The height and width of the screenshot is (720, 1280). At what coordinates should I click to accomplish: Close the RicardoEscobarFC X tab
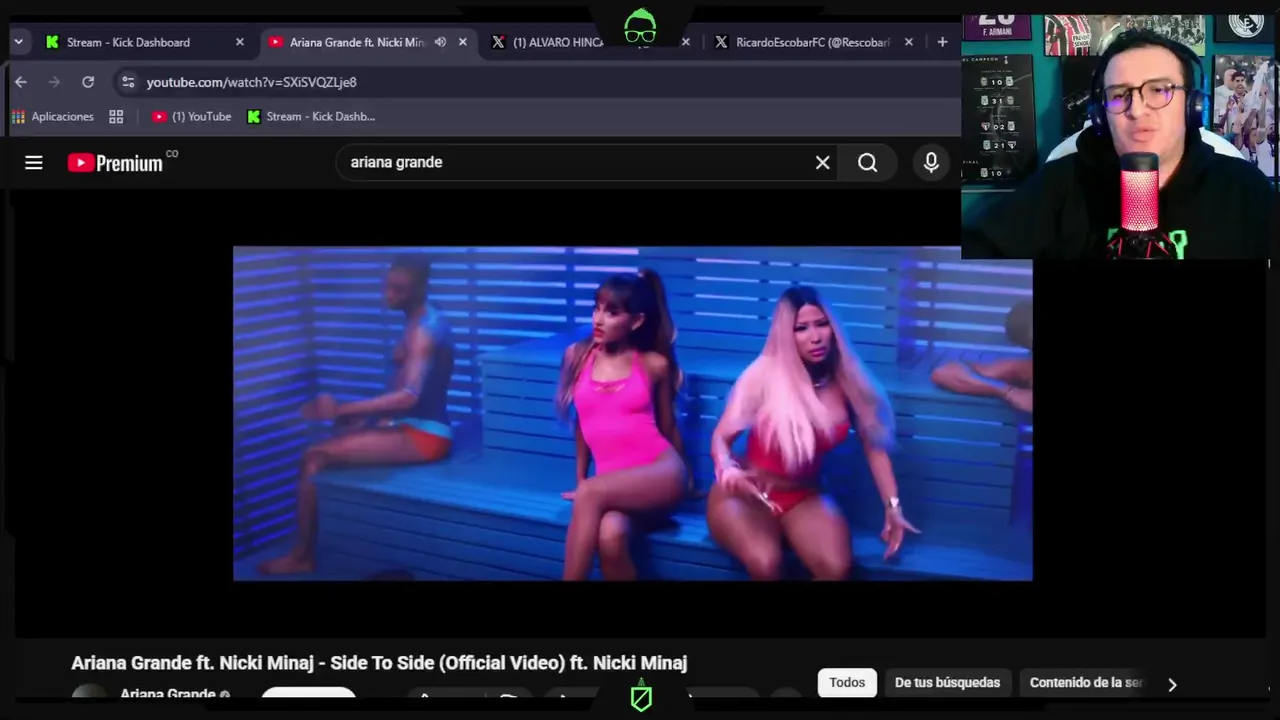[908, 42]
